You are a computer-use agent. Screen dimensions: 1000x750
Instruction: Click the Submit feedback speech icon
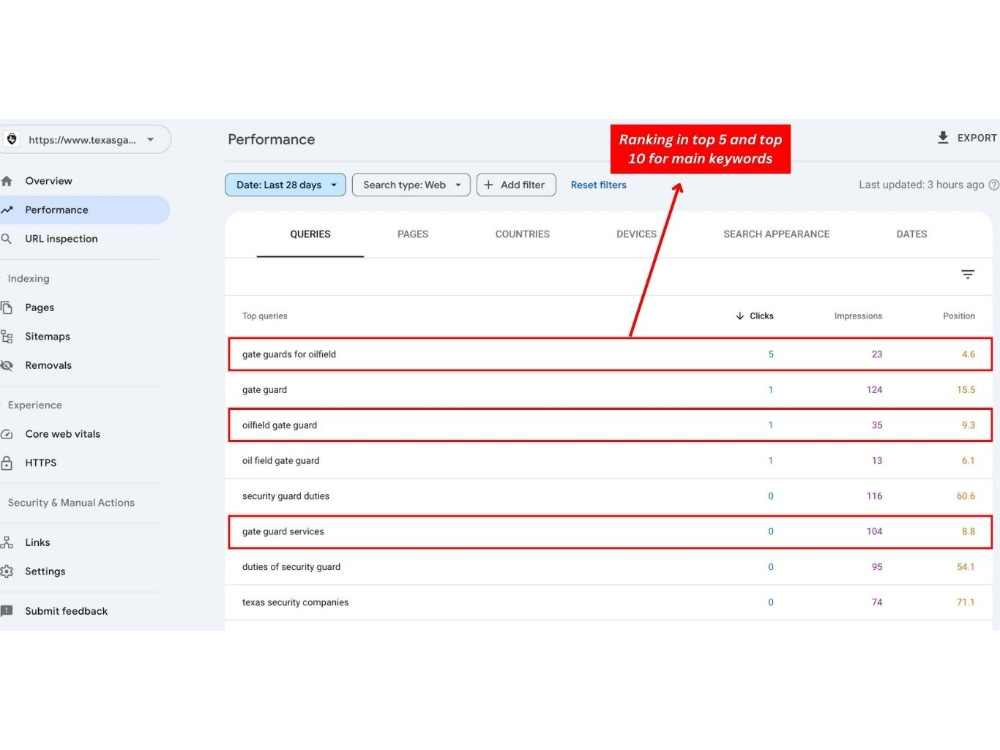pos(6,611)
